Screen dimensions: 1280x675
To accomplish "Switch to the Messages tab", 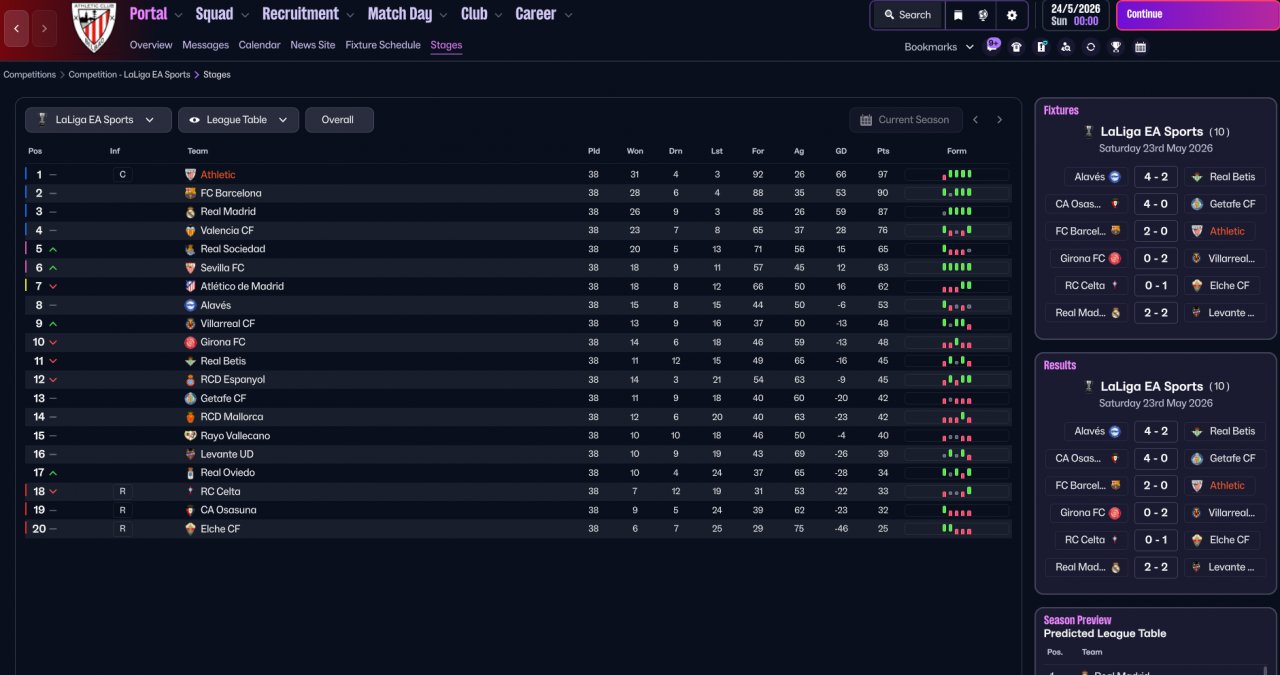I will 205,45.
